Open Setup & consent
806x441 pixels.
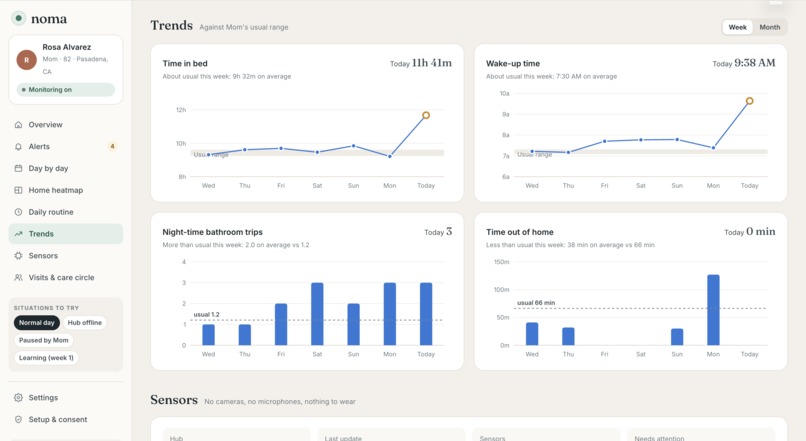click(66, 419)
